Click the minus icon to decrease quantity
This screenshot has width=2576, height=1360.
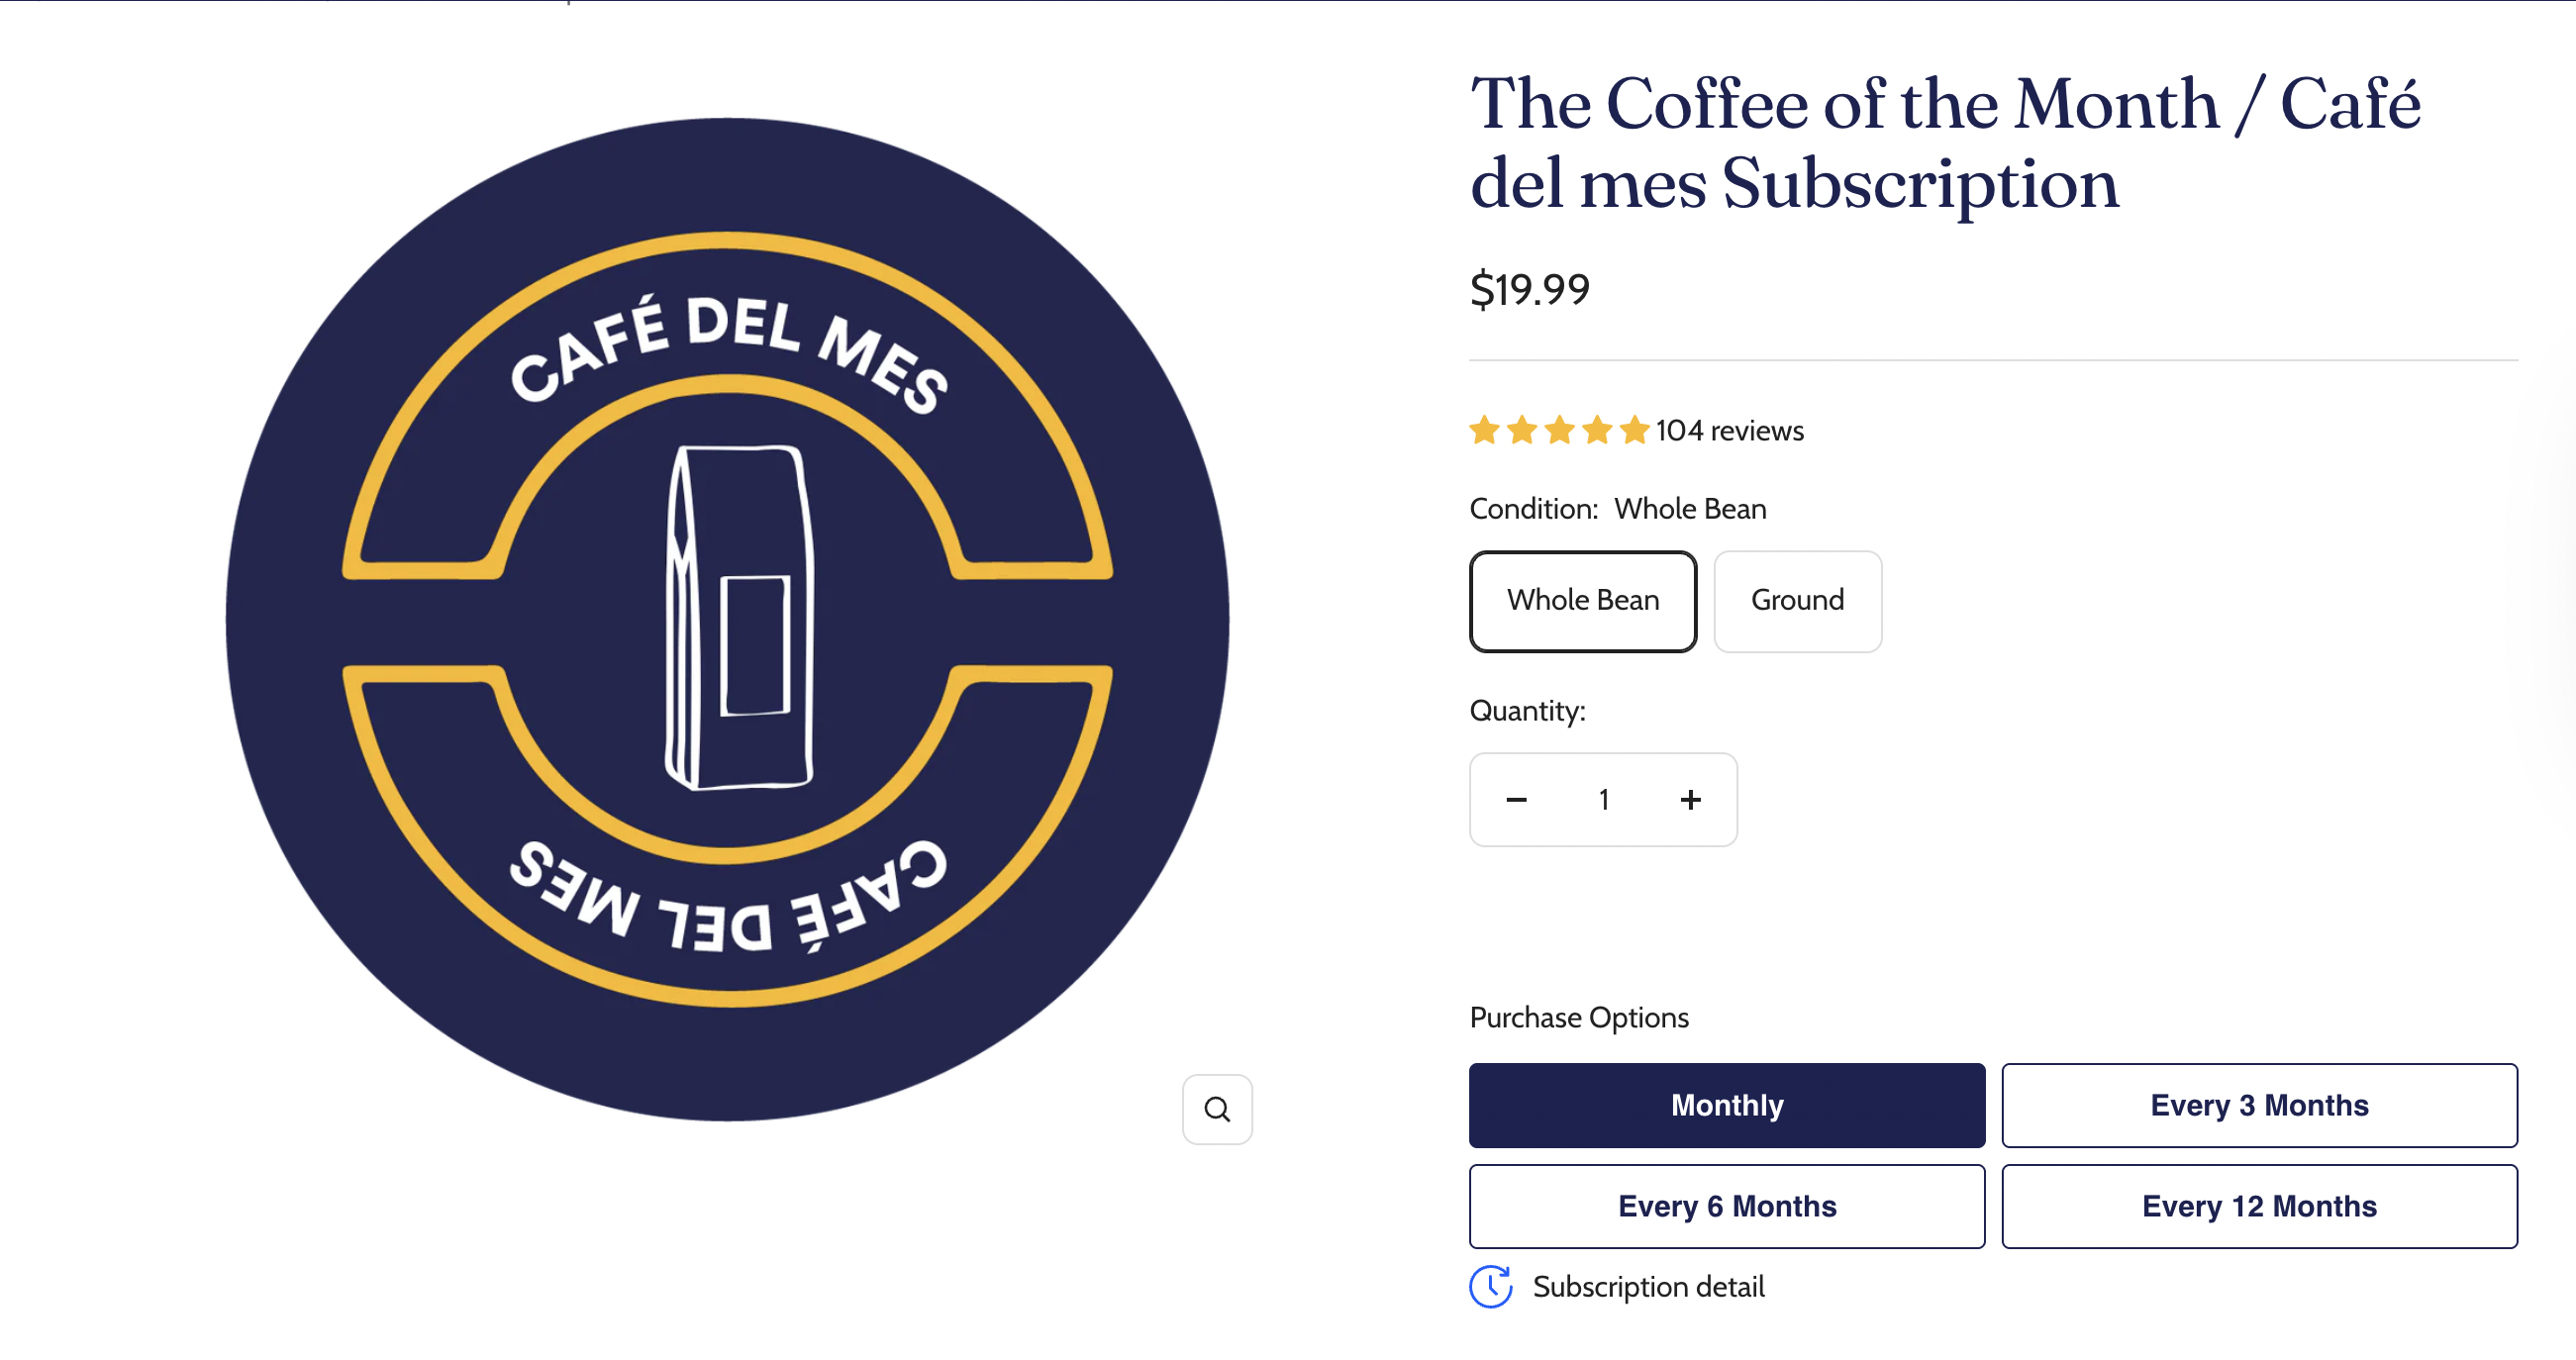pyautogui.click(x=1516, y=799)
